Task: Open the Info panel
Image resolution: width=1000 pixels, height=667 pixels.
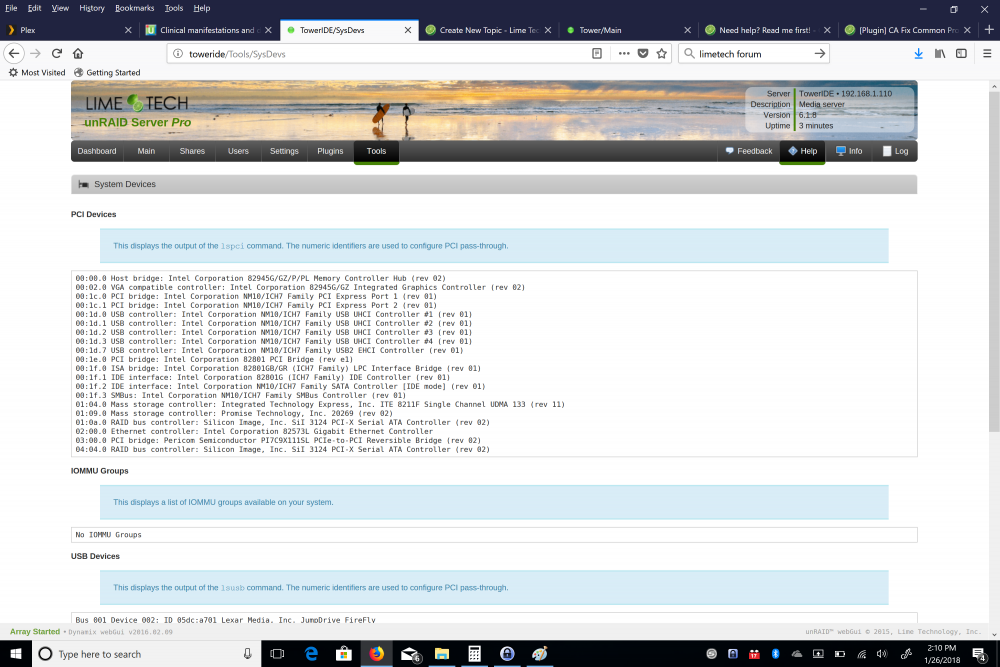Action: pos(849,151)
